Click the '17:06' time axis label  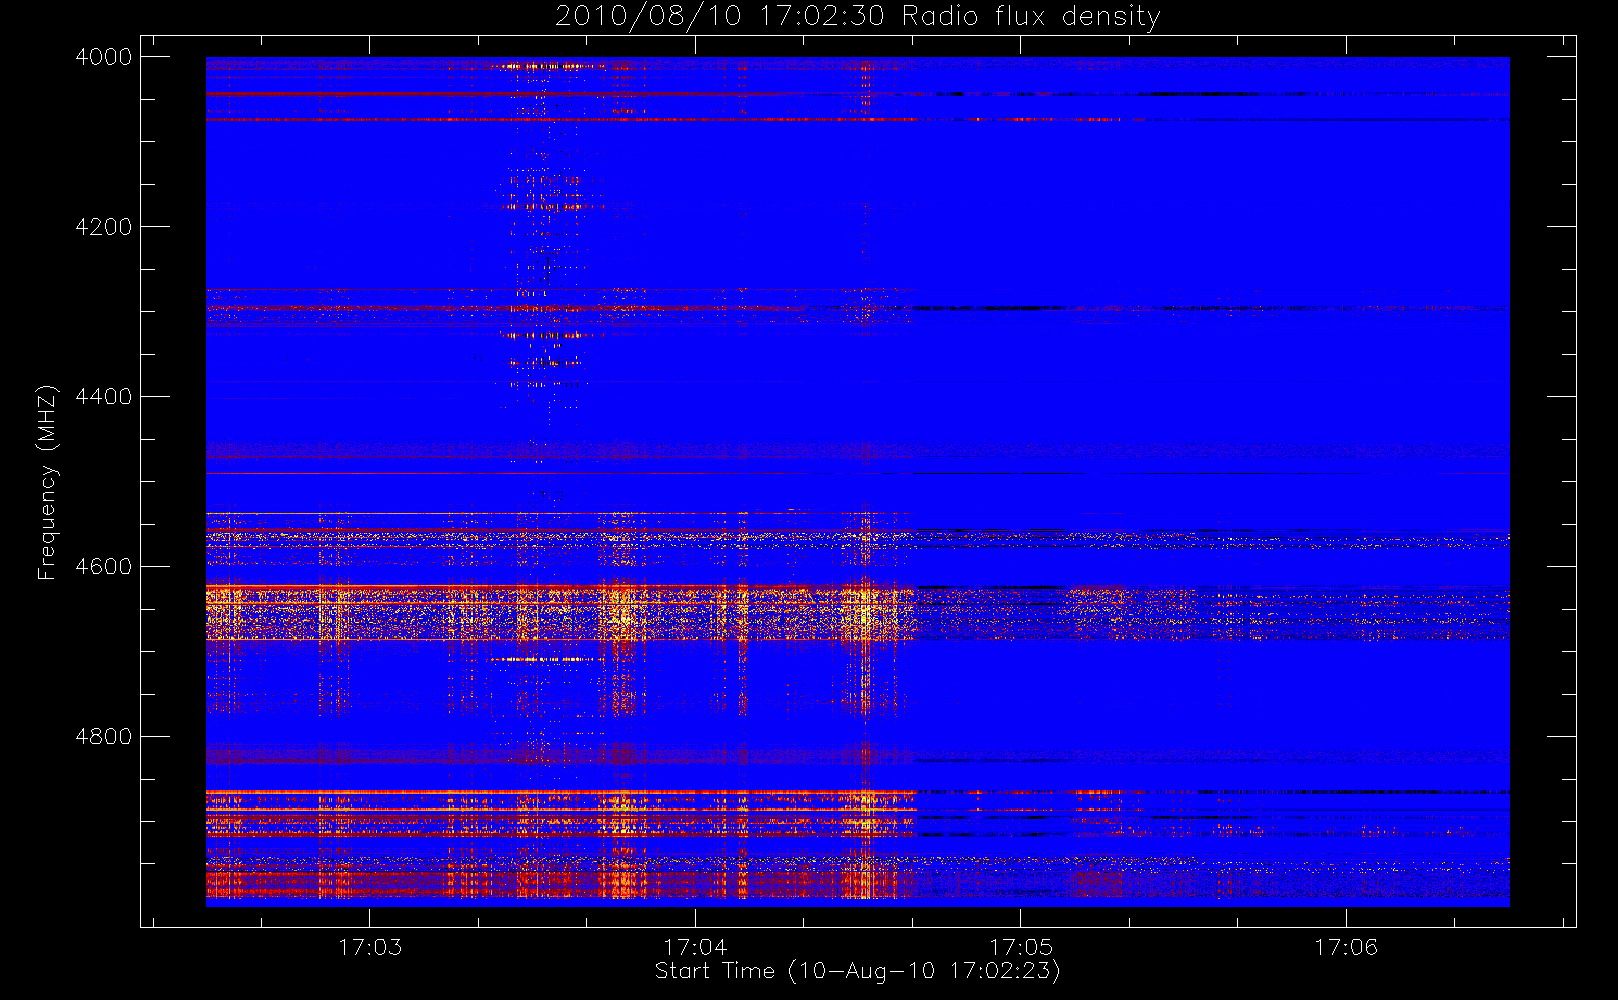coord(1346,947)
